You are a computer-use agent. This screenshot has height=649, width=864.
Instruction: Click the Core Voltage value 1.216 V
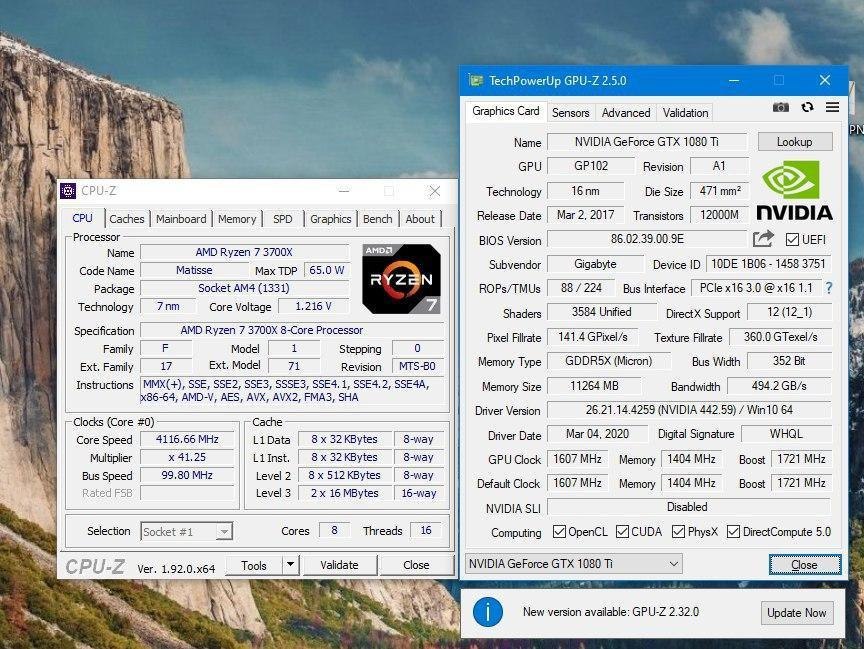314,306
